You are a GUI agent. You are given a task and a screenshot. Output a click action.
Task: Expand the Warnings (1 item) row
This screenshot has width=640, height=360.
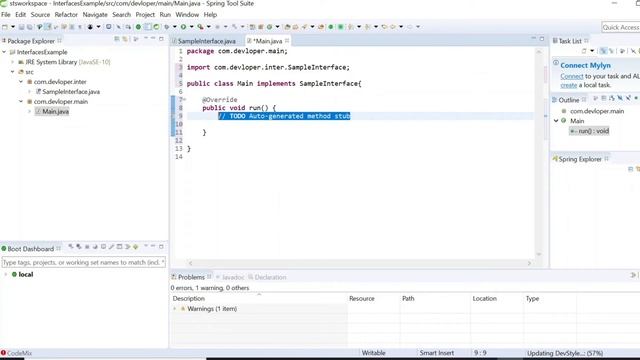(175, 309)
